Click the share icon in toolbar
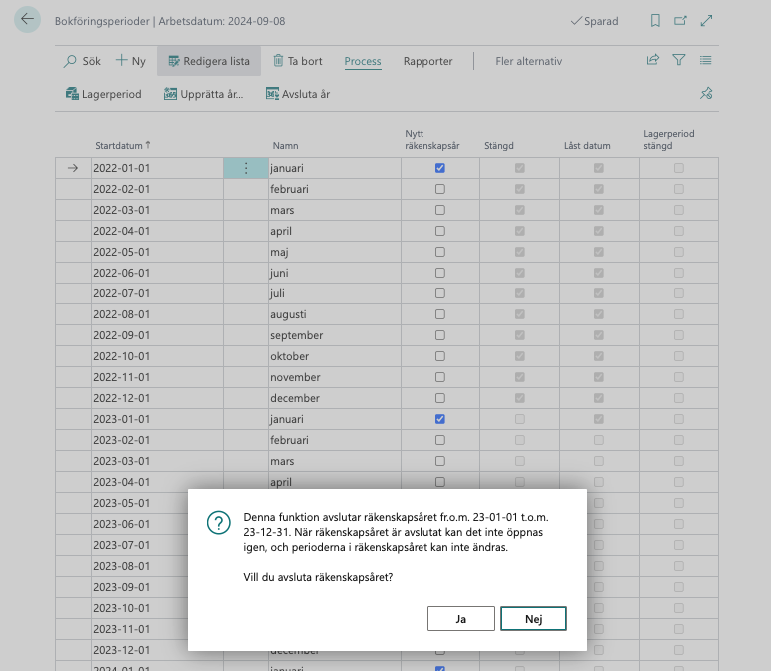The width and height of the screenshot is (771, 671). click(x=653, y=61)
